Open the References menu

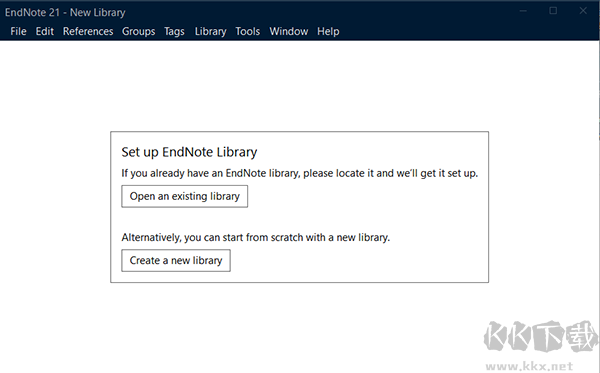point(88,31)
